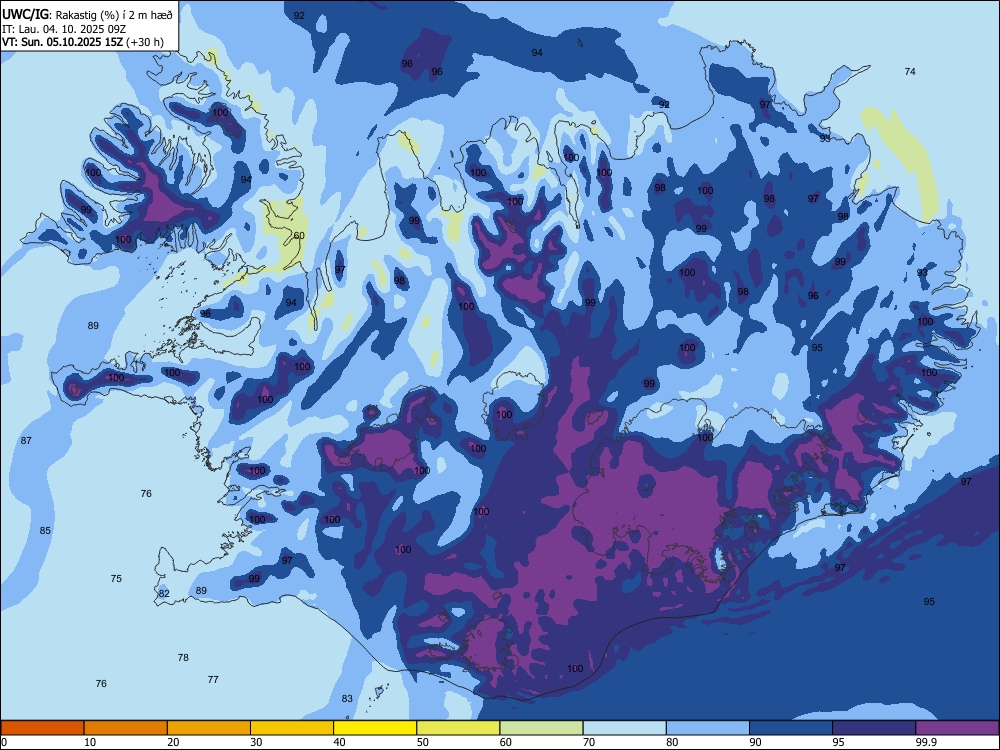Screen dimensions: 1000x750
Task: Select the "82" value on the southwest peninsula
Action: click(165, 593)
